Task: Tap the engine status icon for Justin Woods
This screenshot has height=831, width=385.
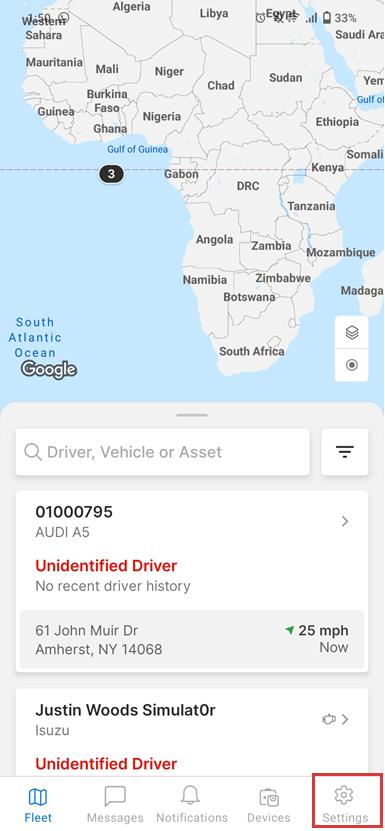Action: point(329,719)
